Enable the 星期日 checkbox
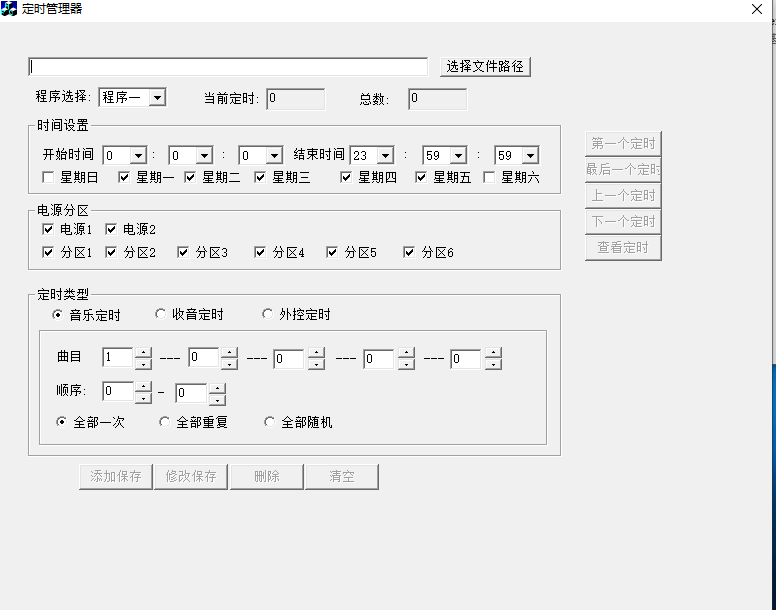The image size is (776, 610). tap(48, 177)
